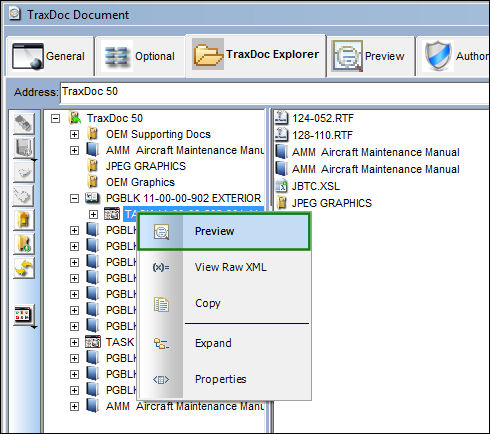Select OEM Supporting Docs tree item
490x434 pixels.
pos(158,134)
